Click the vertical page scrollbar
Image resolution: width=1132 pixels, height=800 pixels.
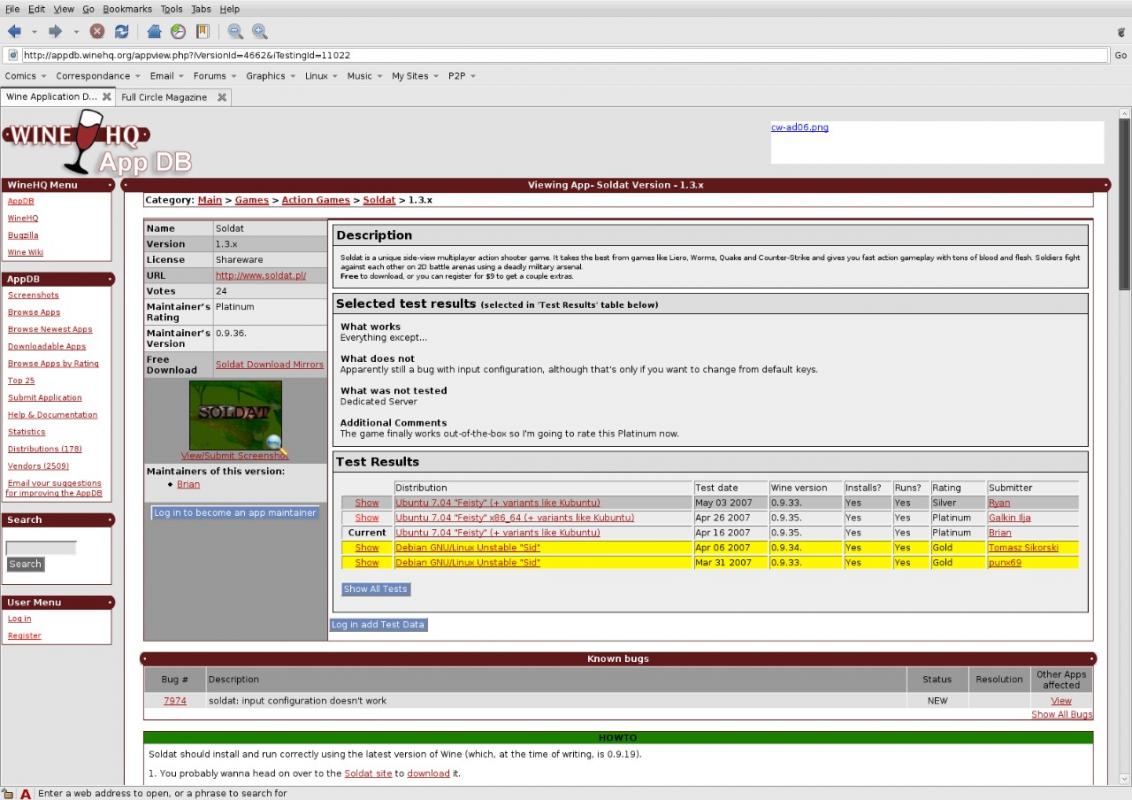coord(1124,450)
